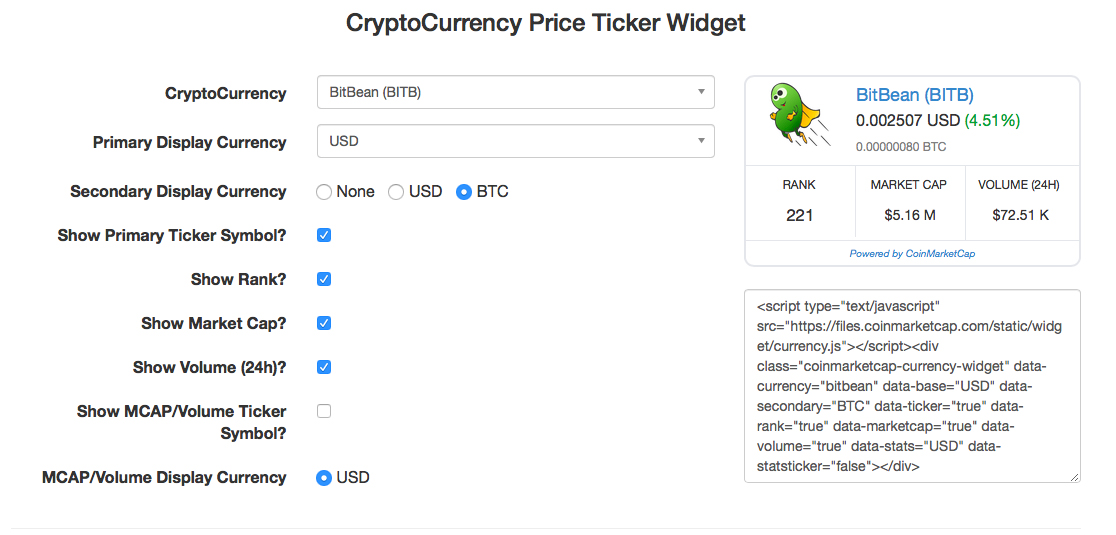This screenshot has width=1116, height=535.
Task: Toggle the Show Volume (24h) checkbox
Action: tap(324, 367)
